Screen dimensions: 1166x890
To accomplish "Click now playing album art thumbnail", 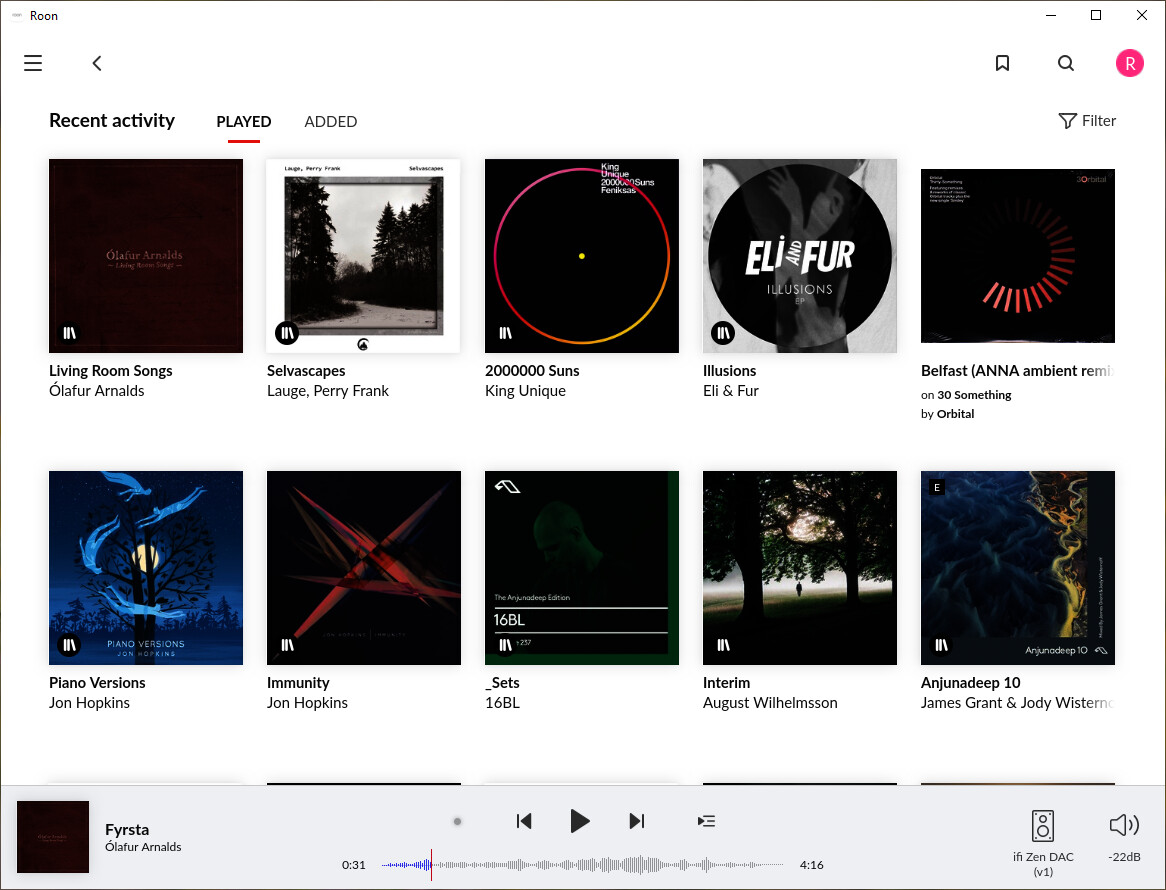I will point(53,836).
